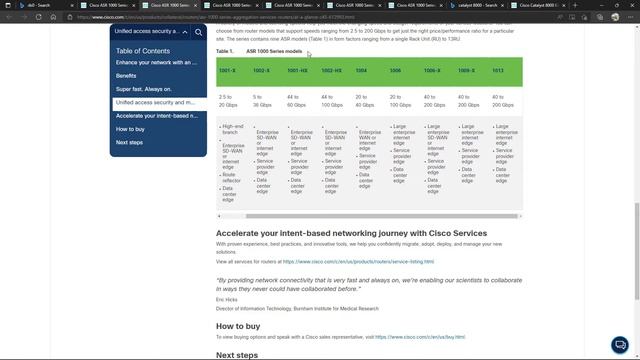Close the catalyst 8000 - Search tab

[502, 5]
